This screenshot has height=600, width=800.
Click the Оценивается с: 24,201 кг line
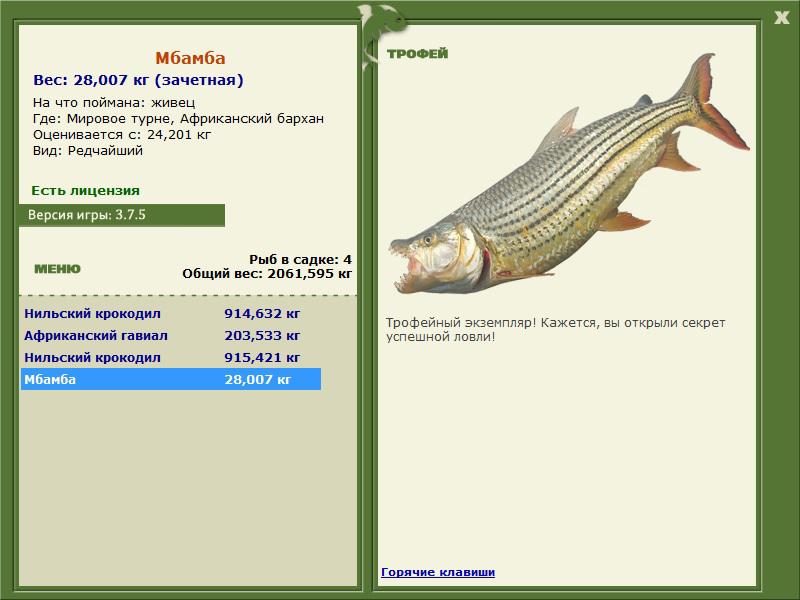click(x=122, y=135)
